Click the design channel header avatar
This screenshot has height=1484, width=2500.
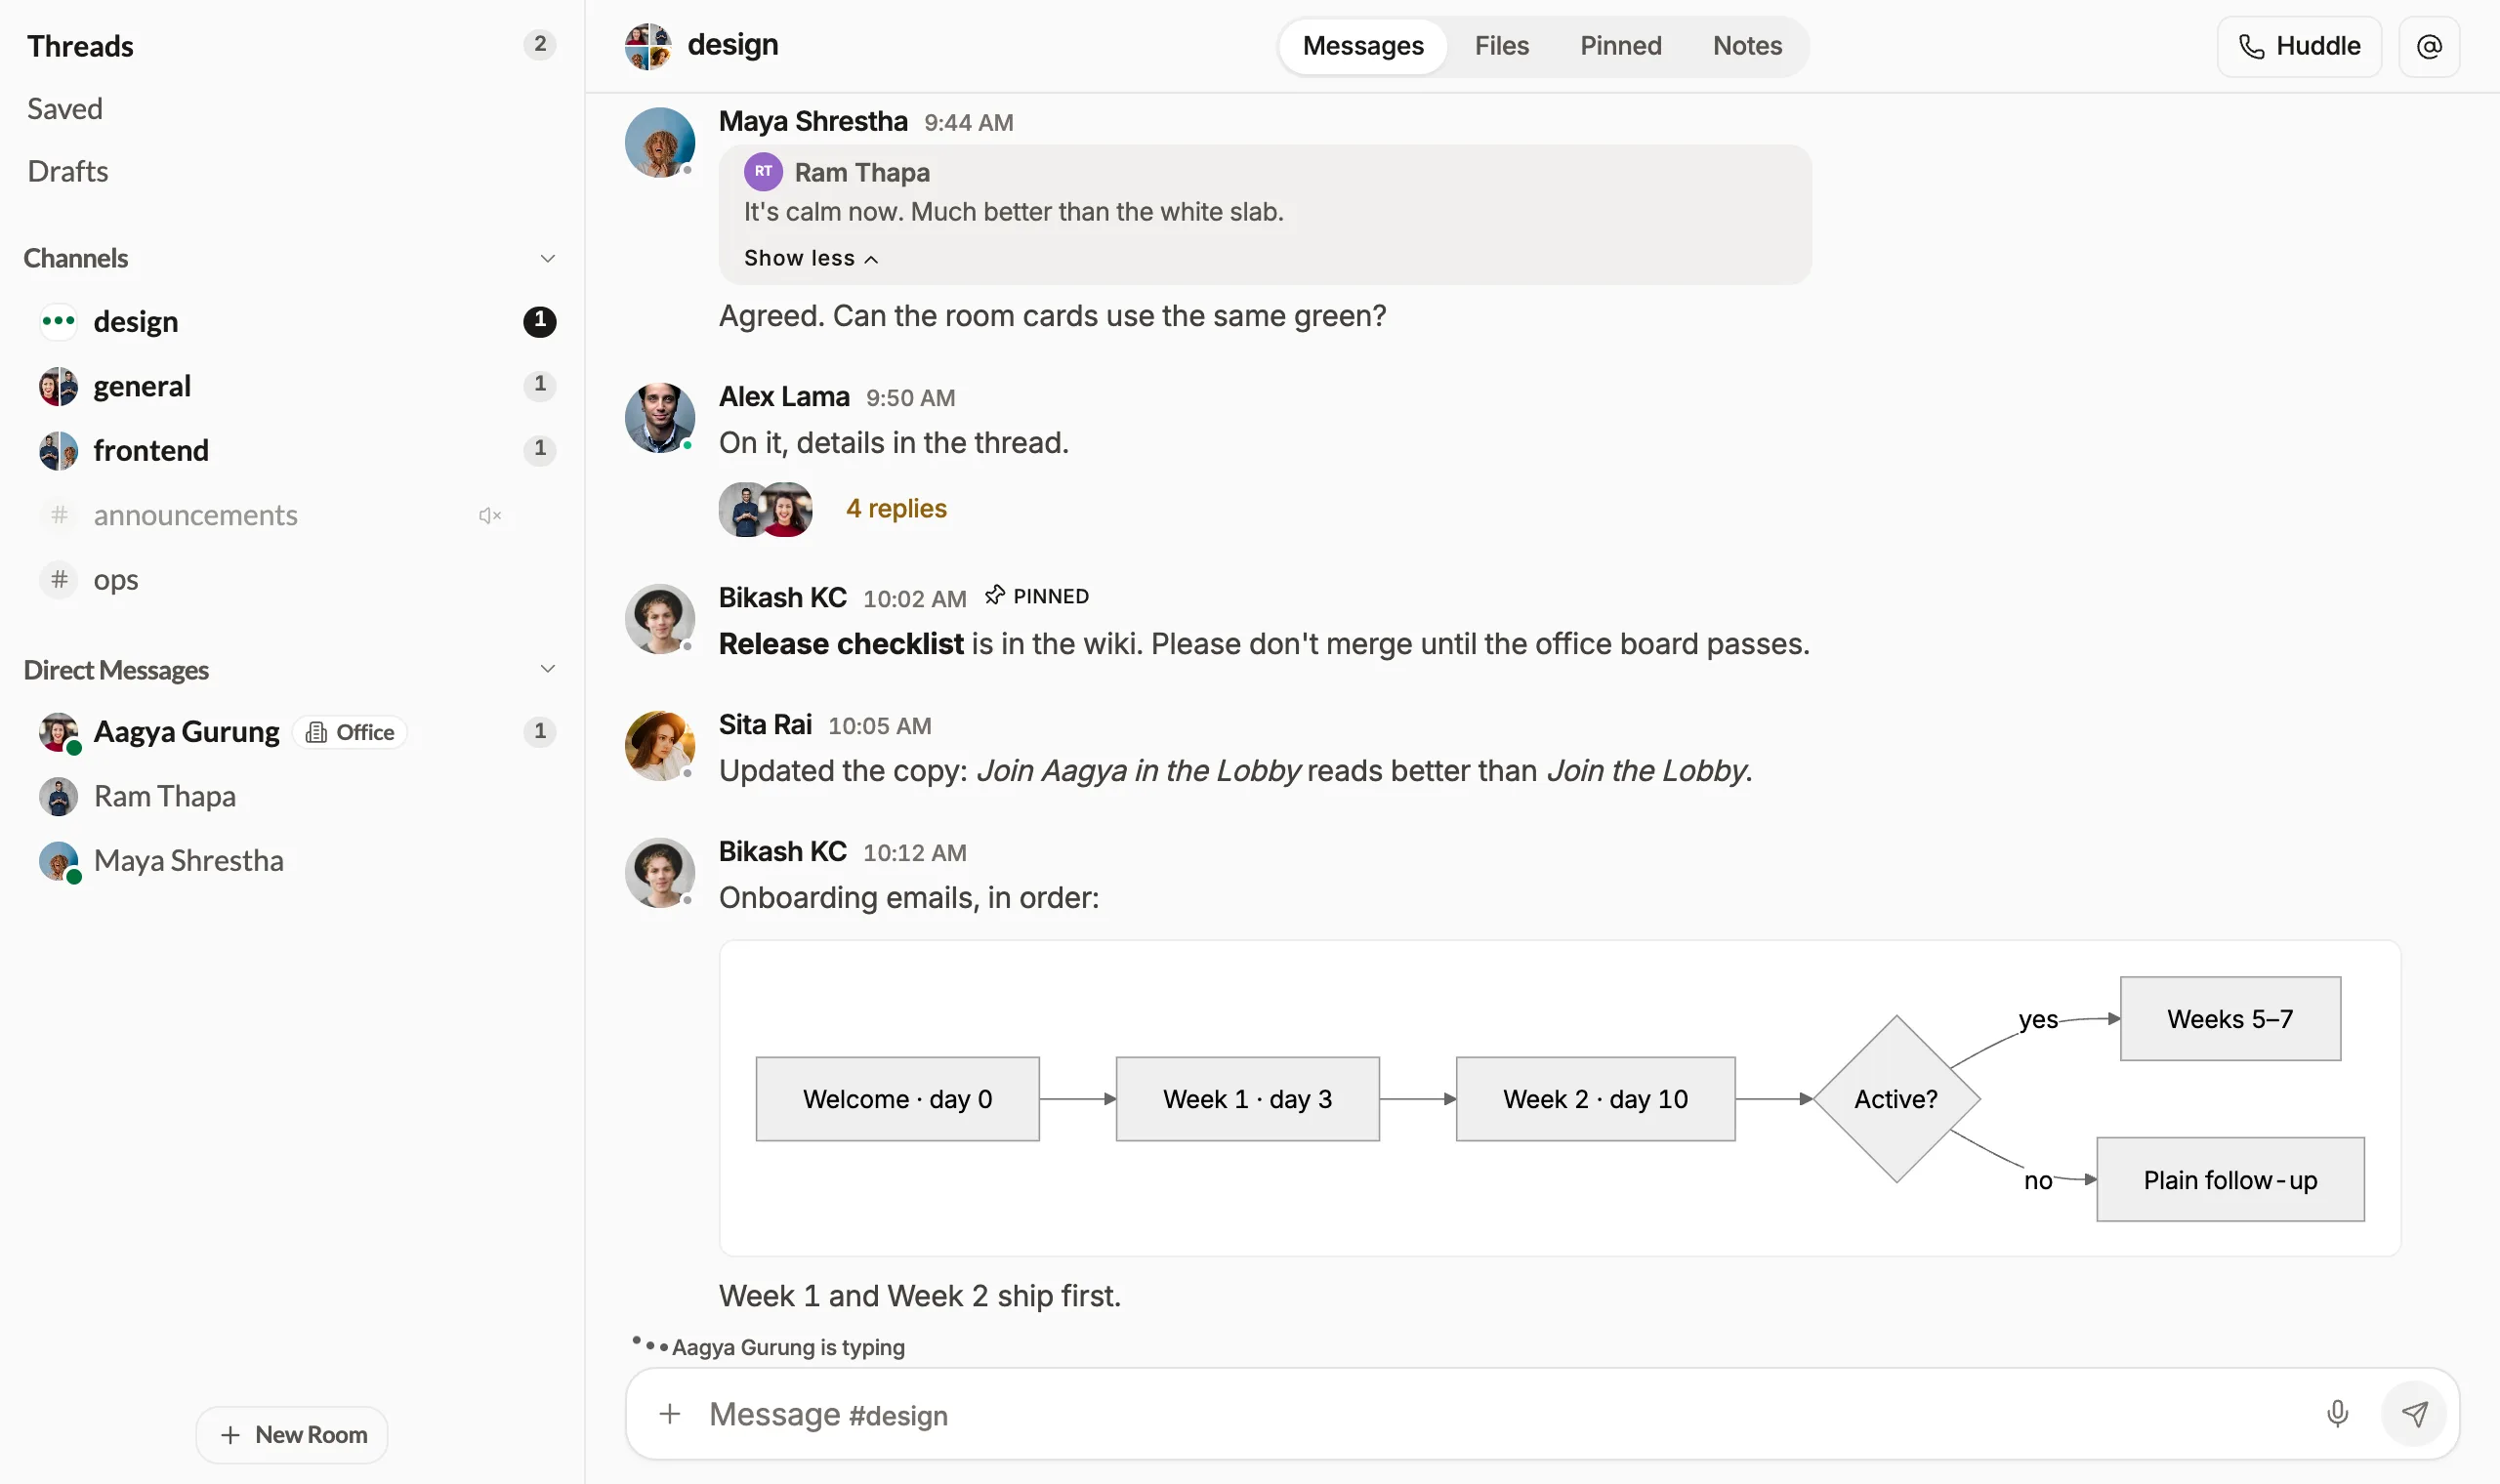[647, 46]
